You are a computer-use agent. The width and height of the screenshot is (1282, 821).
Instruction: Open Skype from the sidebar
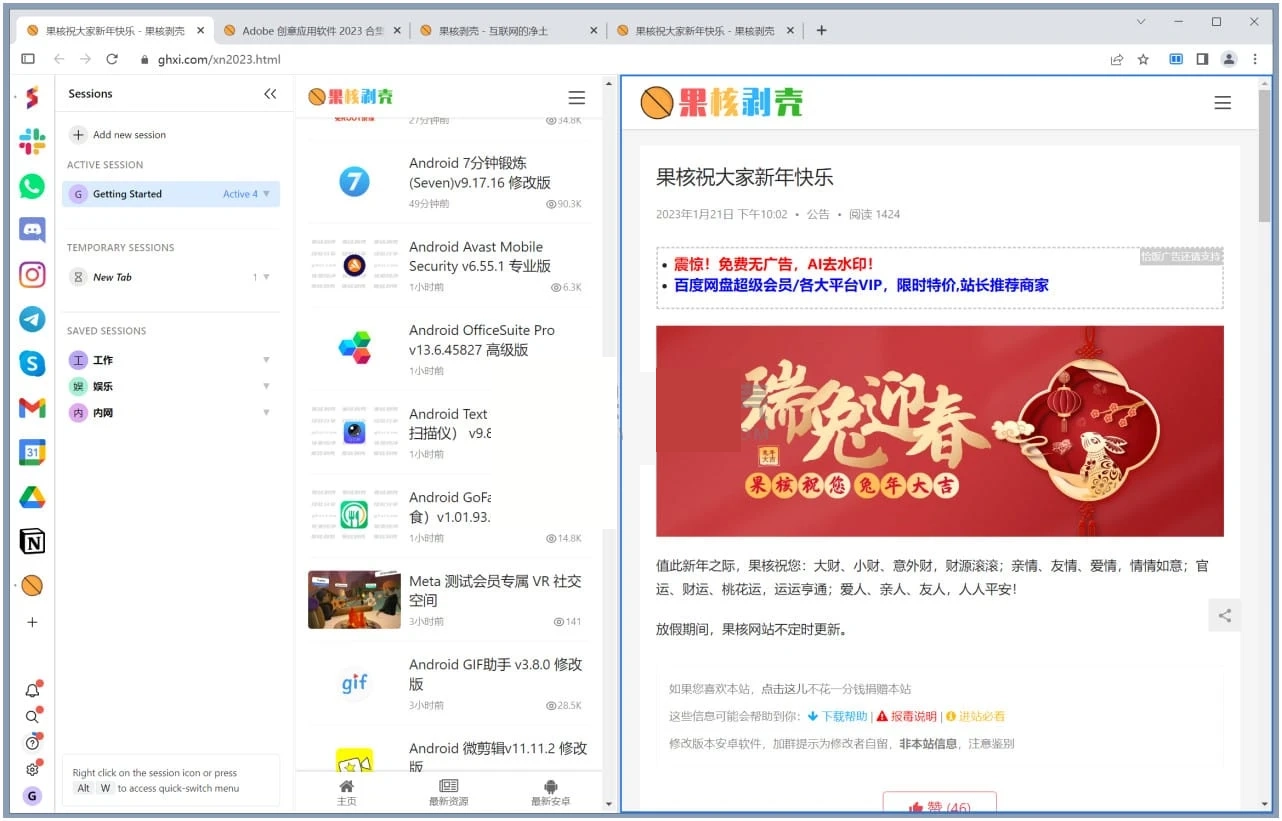tap(31, 363)
